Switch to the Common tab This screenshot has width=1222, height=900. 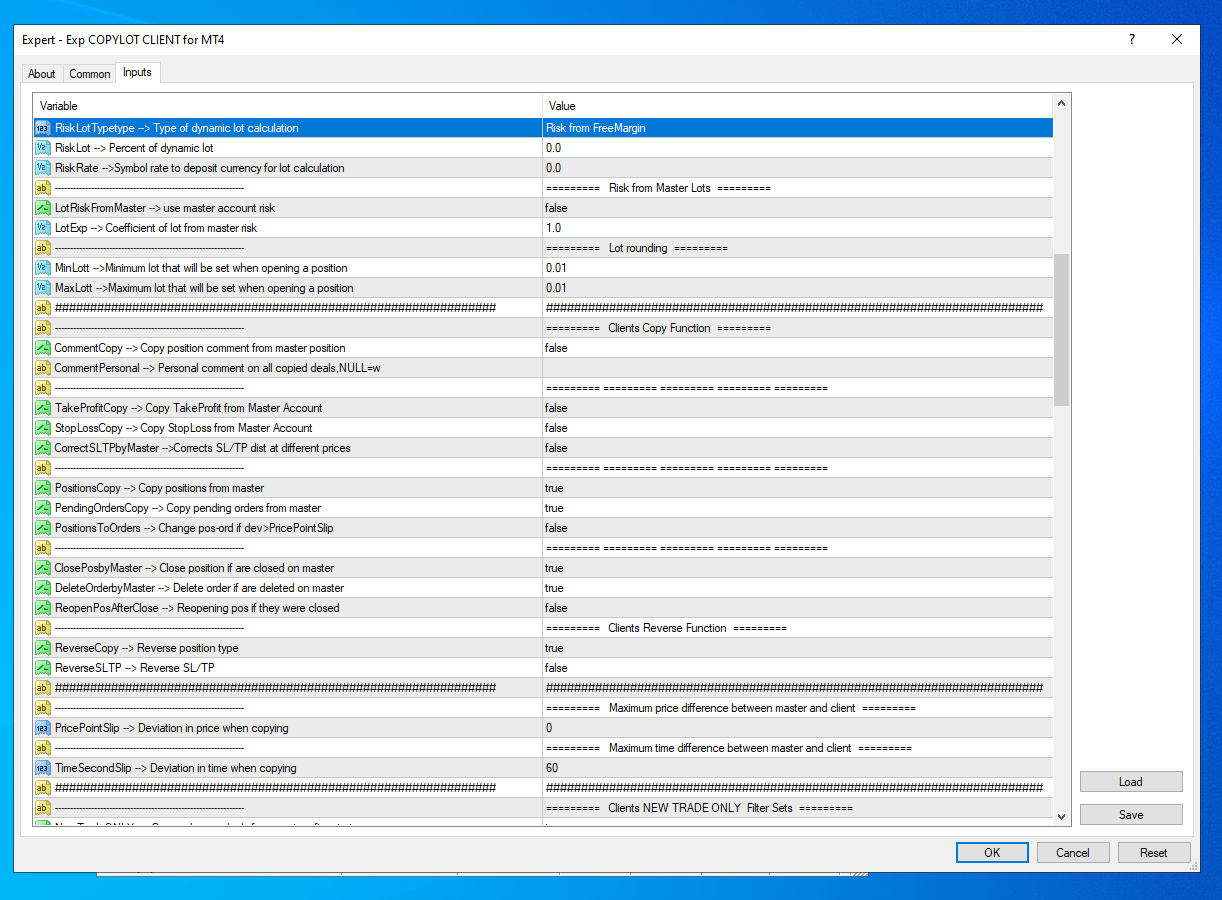[90, 74]
